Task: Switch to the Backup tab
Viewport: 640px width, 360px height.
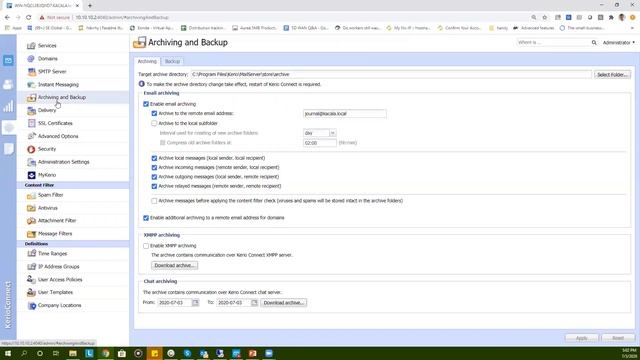Action: [x=172, y=61]
